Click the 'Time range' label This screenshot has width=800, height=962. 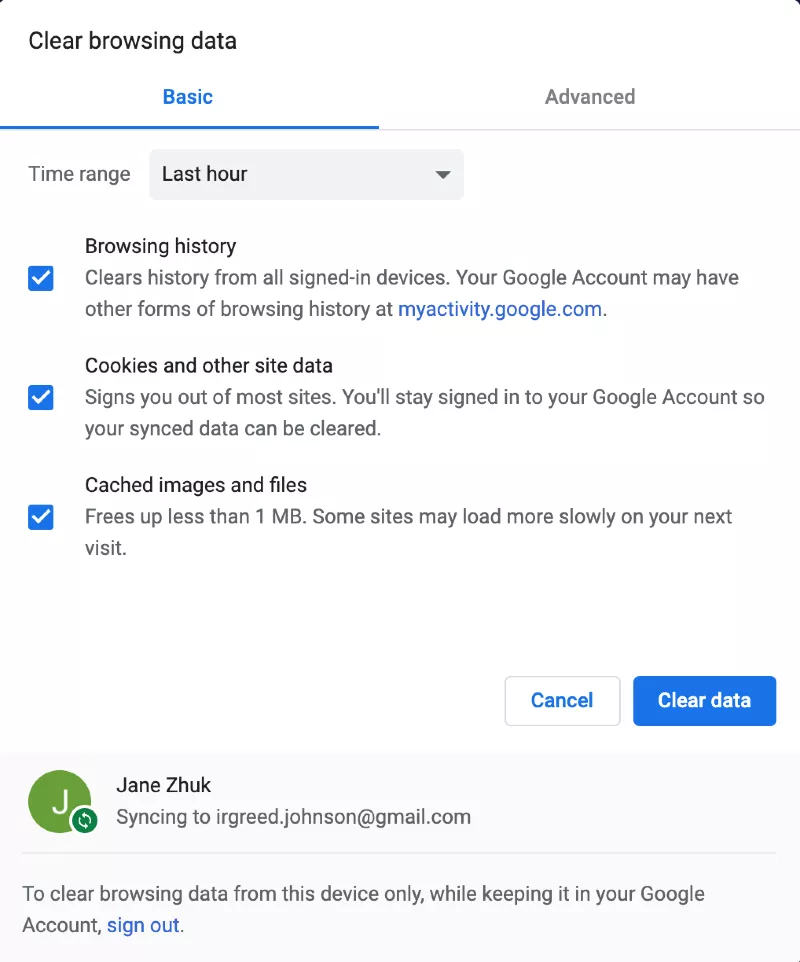pos(79,174)
